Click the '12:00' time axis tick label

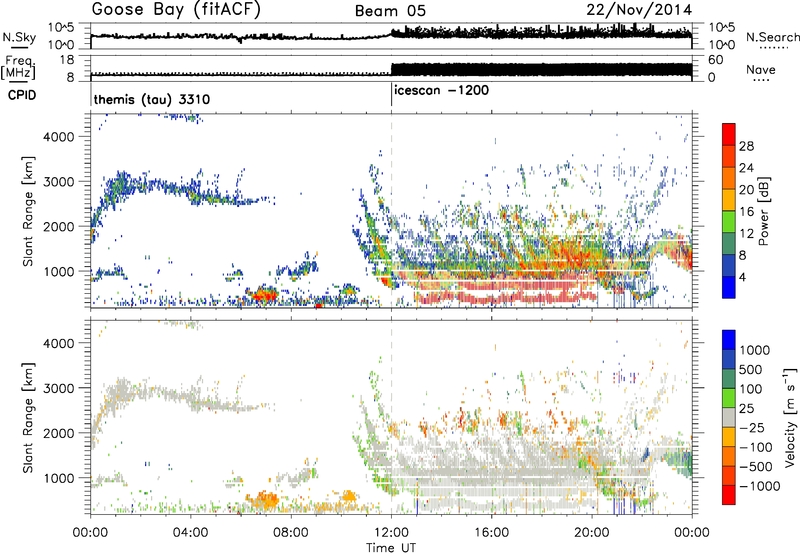tap(391, 533)
